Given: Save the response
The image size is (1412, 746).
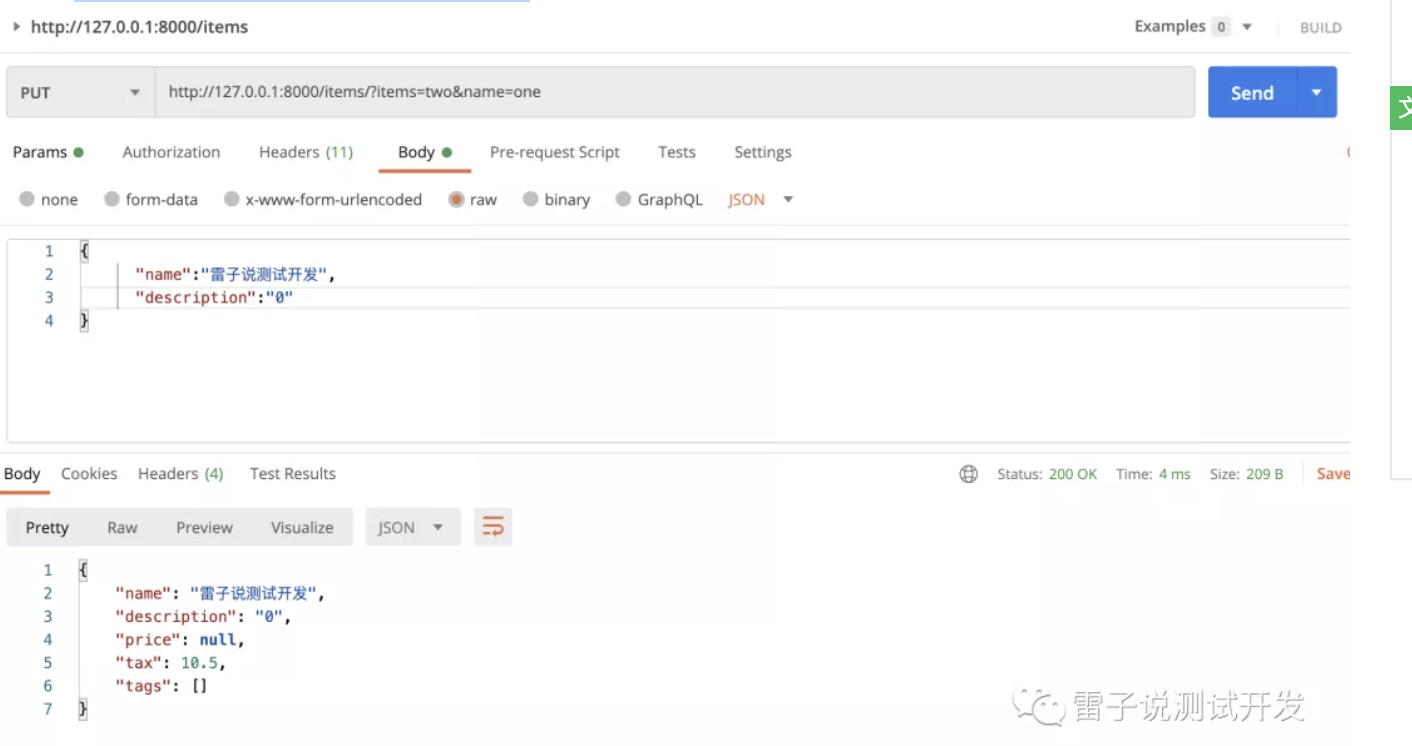Looking at the screenshot, I should click(1333, 474).
